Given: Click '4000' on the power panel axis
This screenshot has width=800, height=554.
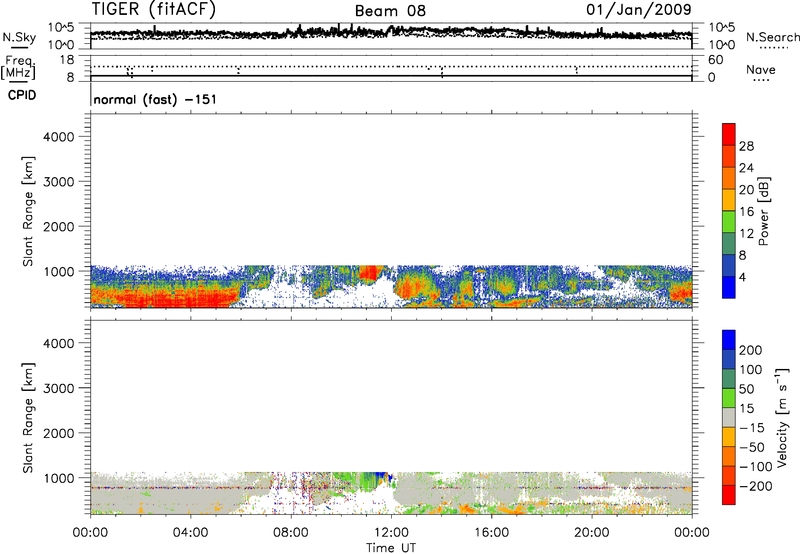Looking at the screenshot, I should [x=59, y=137].
